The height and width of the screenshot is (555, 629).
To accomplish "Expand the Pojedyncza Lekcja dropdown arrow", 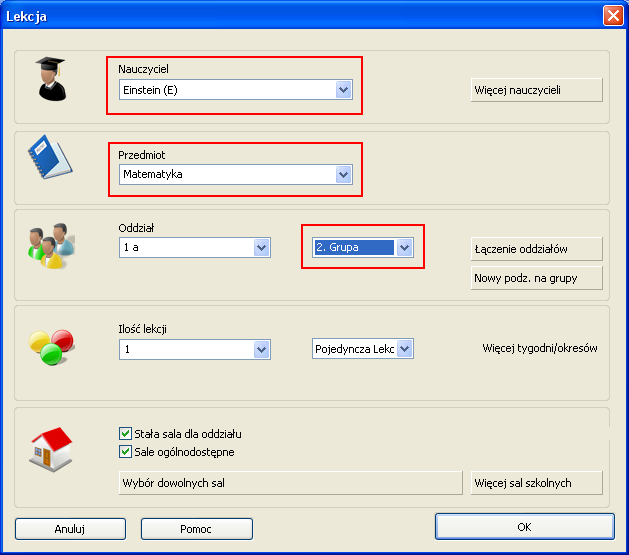I will tap(404, 349).
